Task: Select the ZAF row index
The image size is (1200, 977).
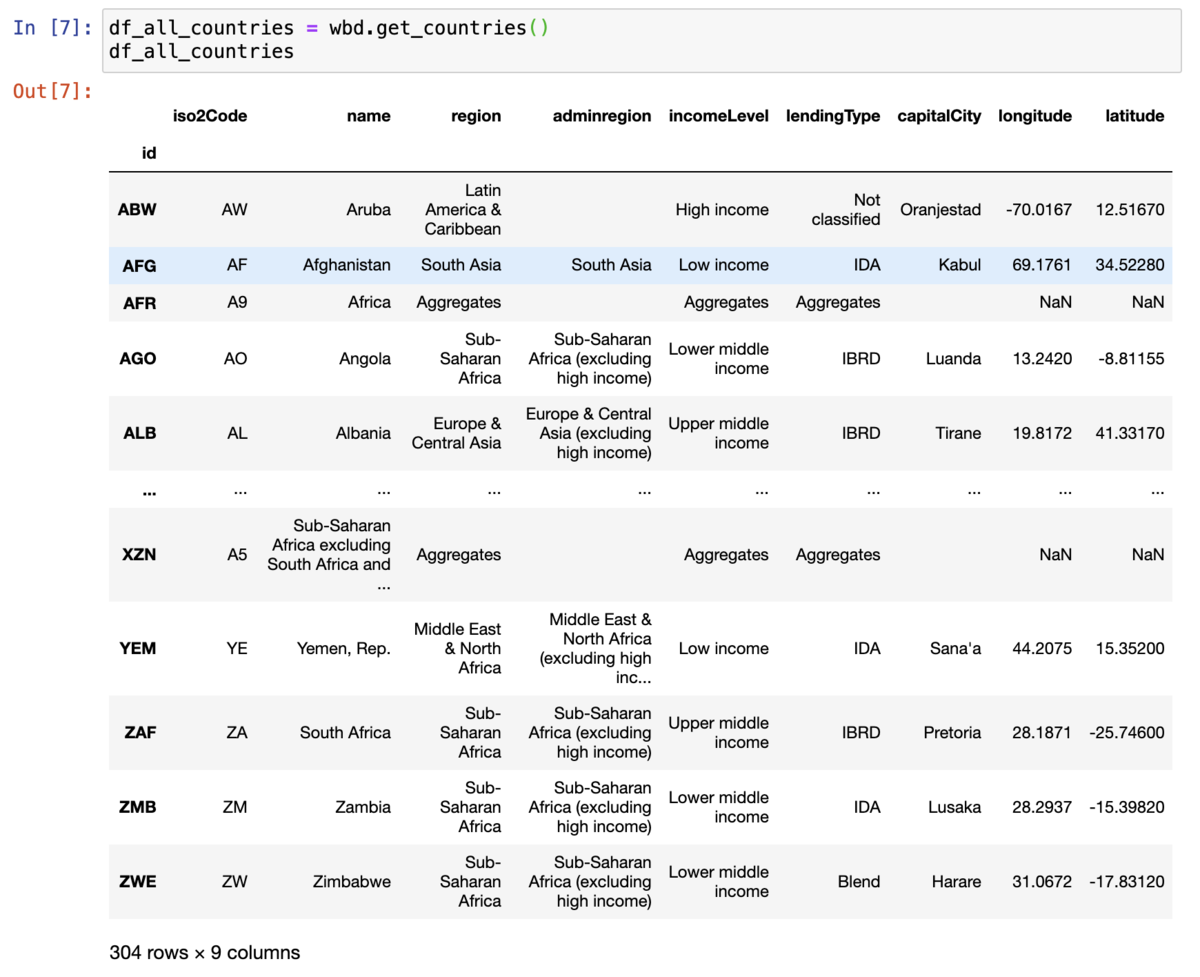Action: click(x=140, y=732)
